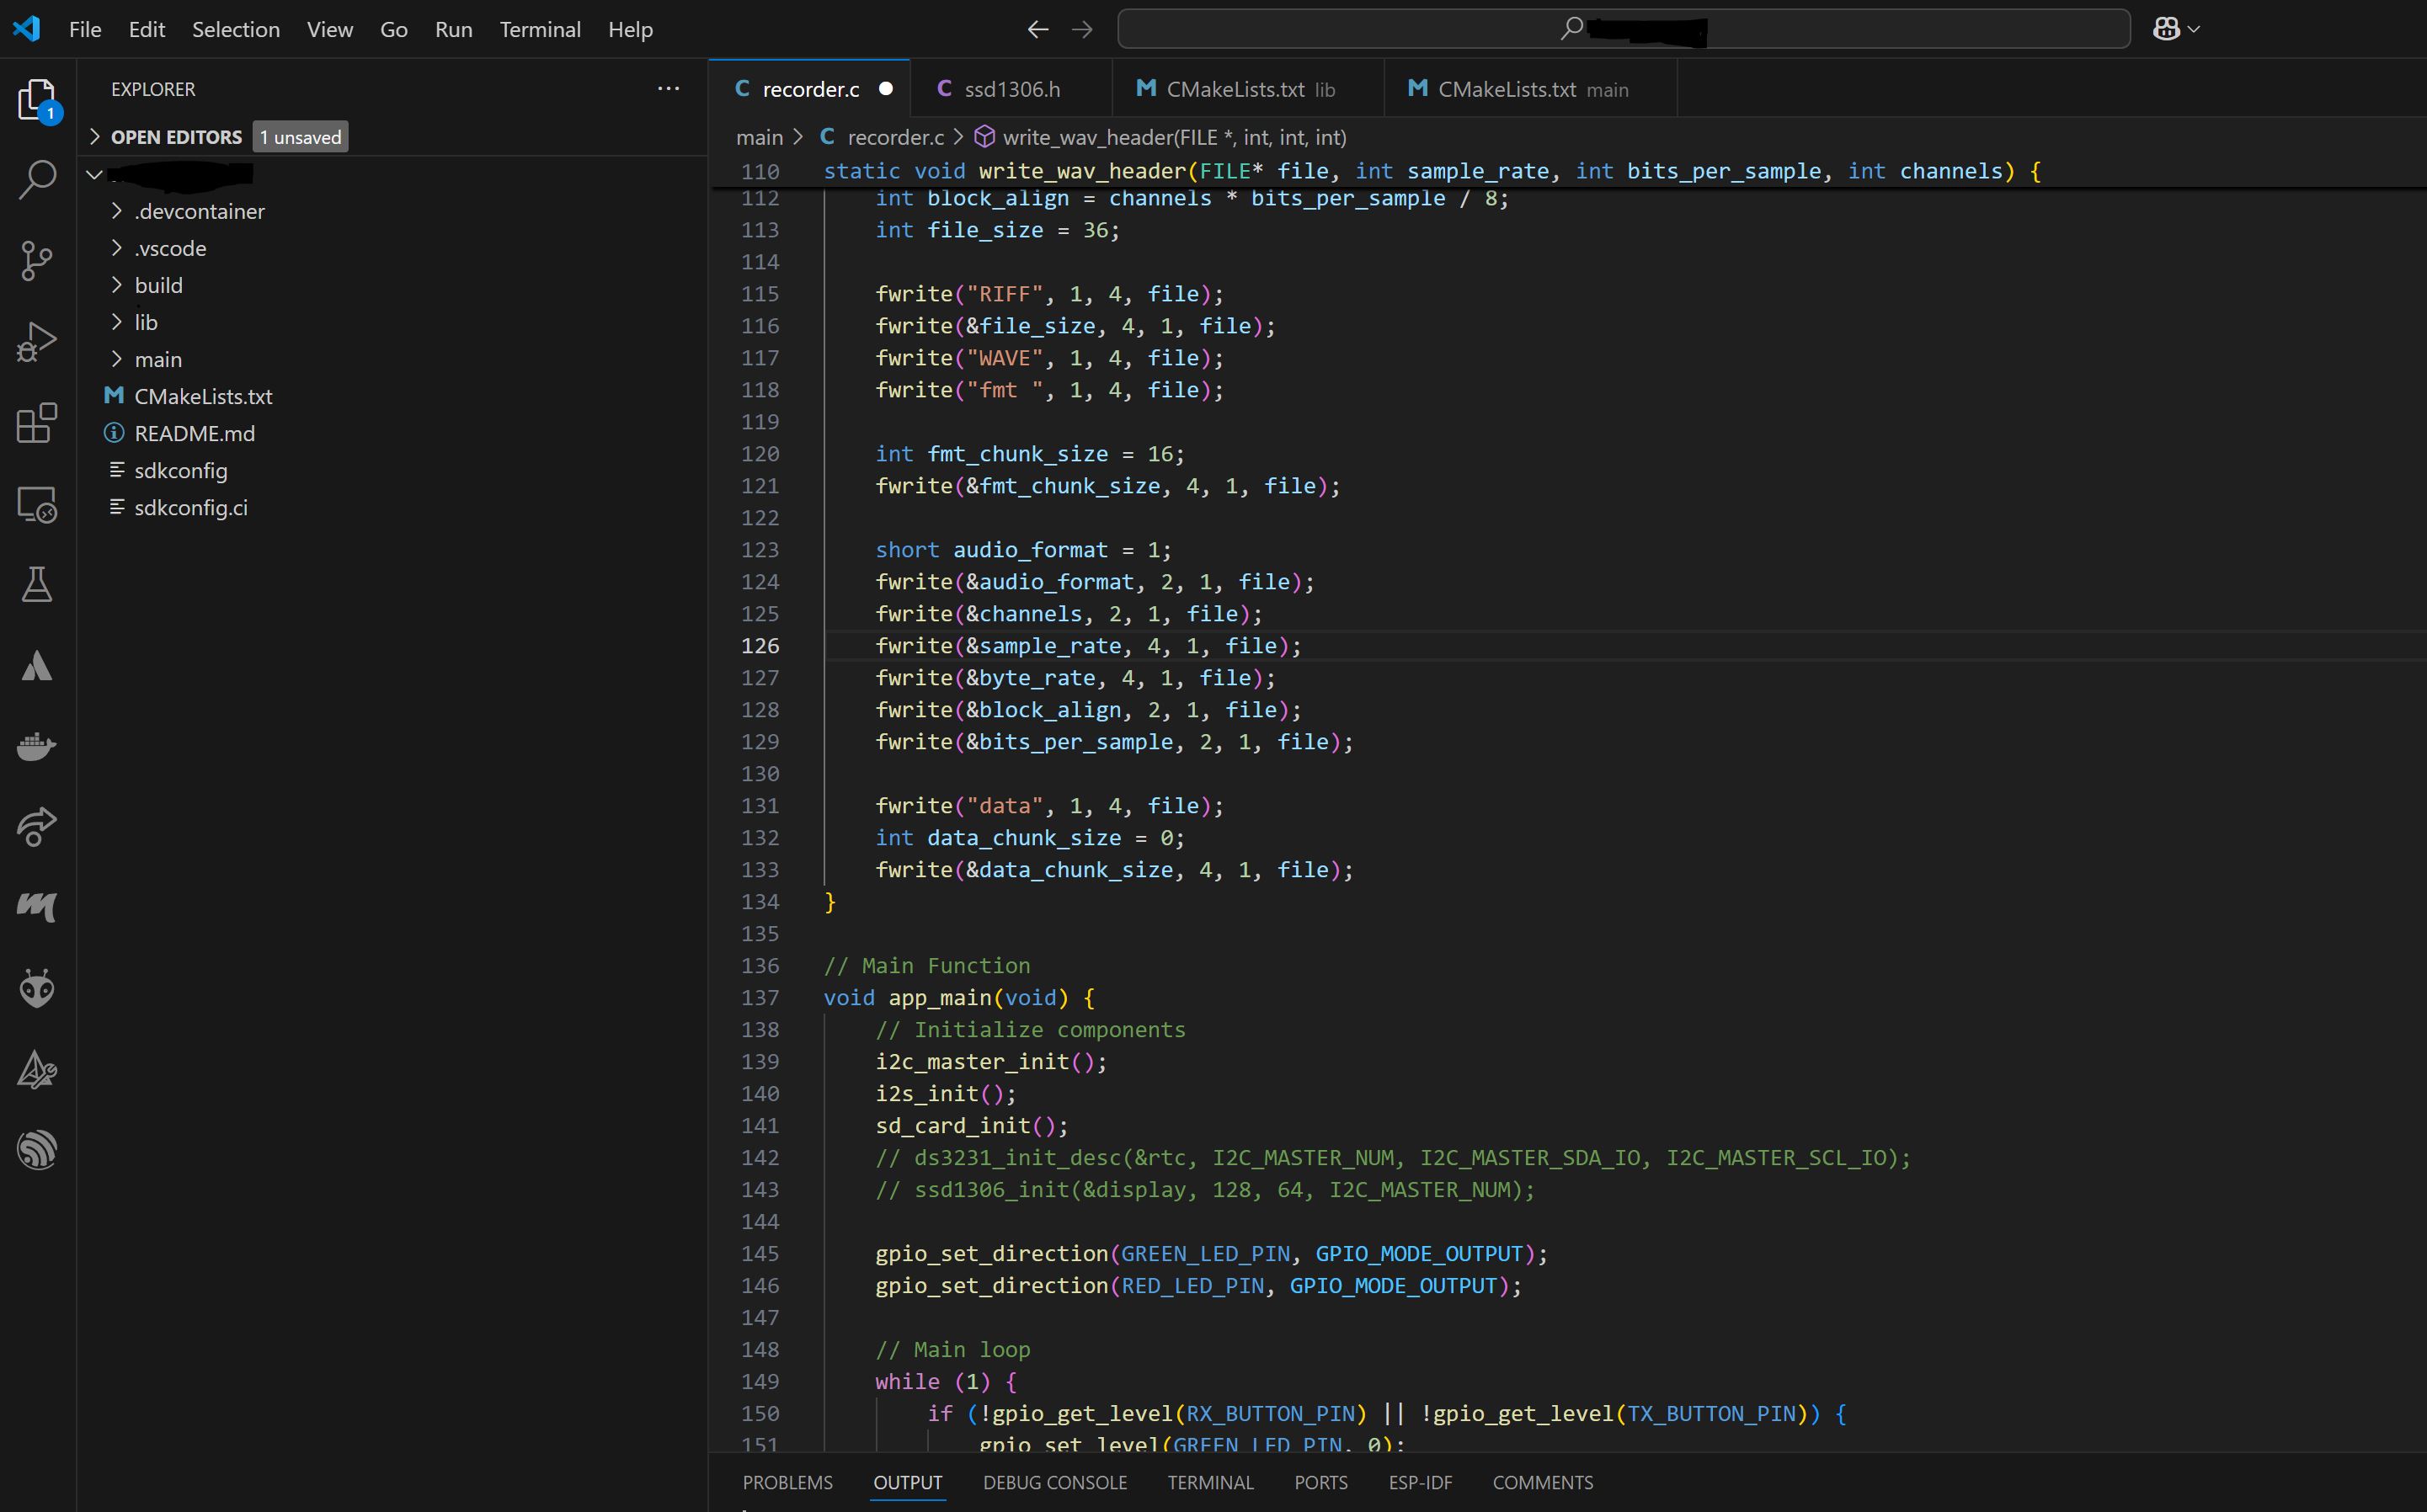Click the command center search field
This screenshot has width=2427, height=1512.
tap(1622, 30)
